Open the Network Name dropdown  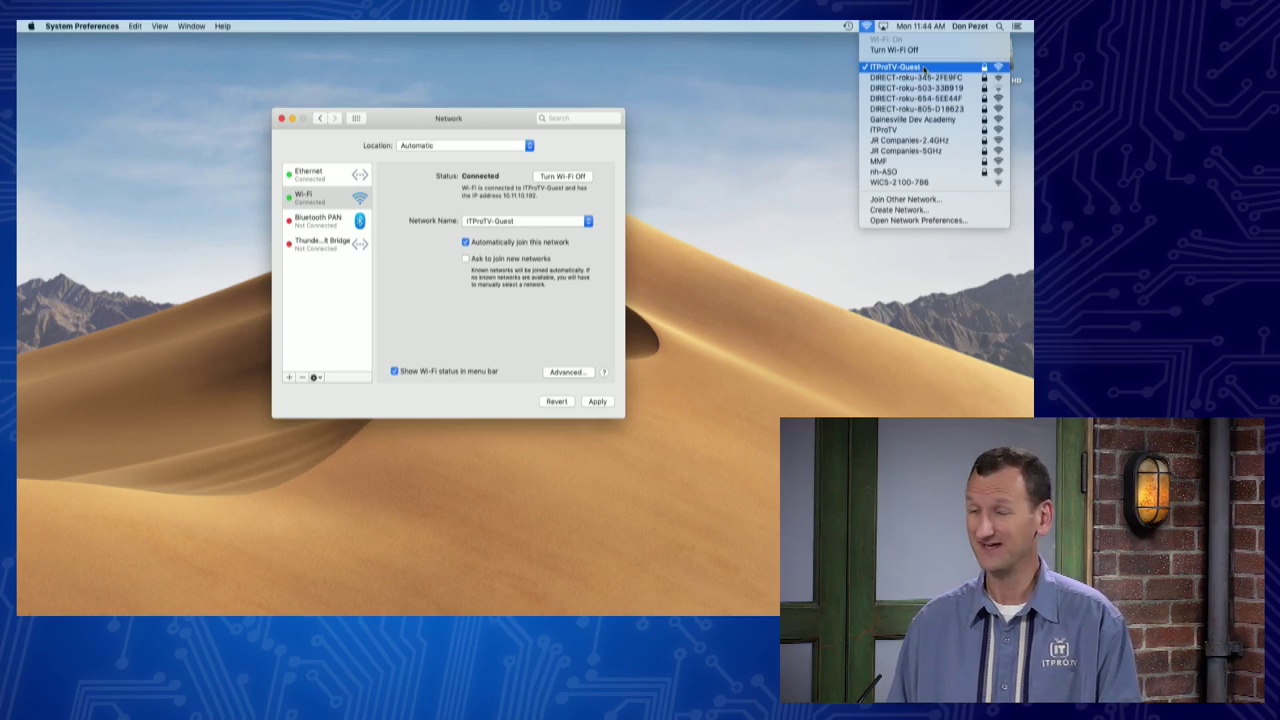[x=528, y=221]
